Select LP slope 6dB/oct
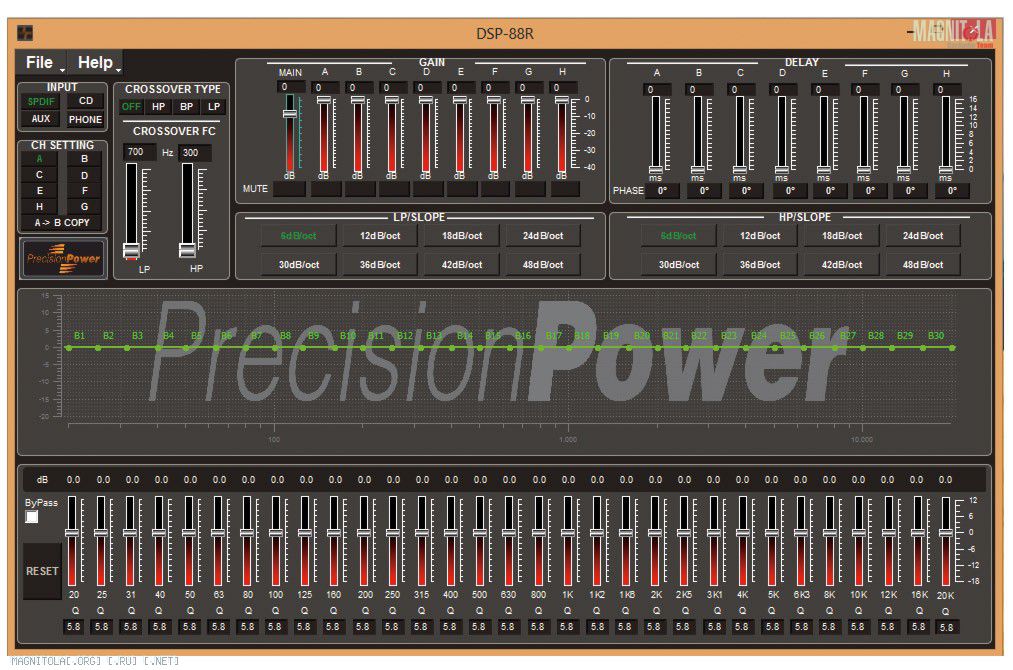 298,236
